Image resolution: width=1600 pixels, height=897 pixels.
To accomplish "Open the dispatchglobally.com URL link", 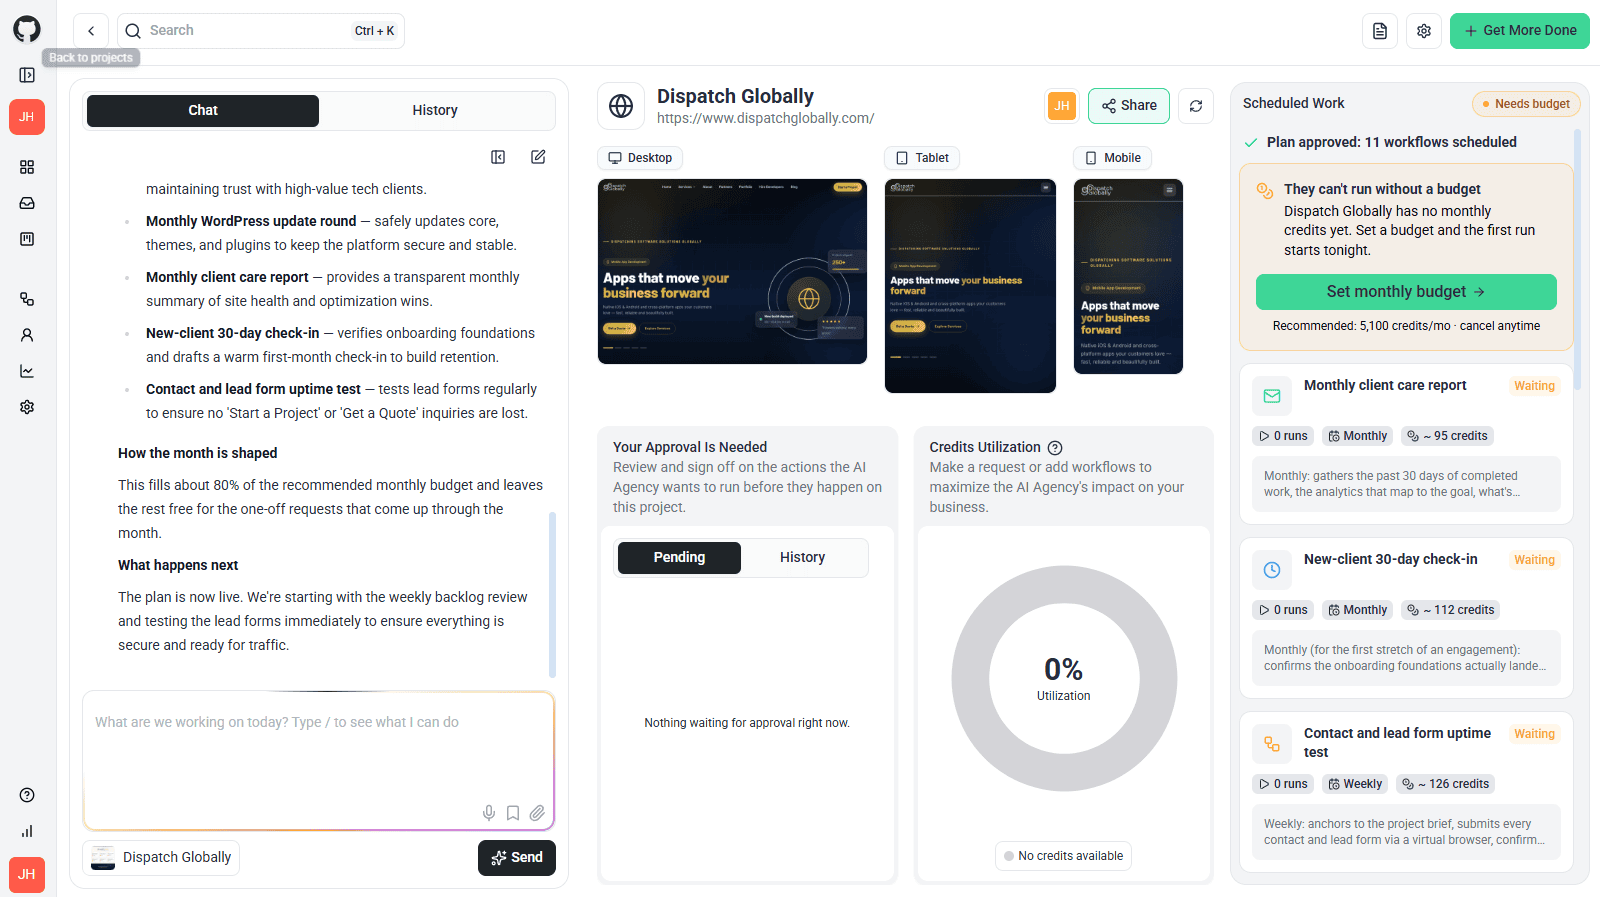I will click(x=766, y=119).
